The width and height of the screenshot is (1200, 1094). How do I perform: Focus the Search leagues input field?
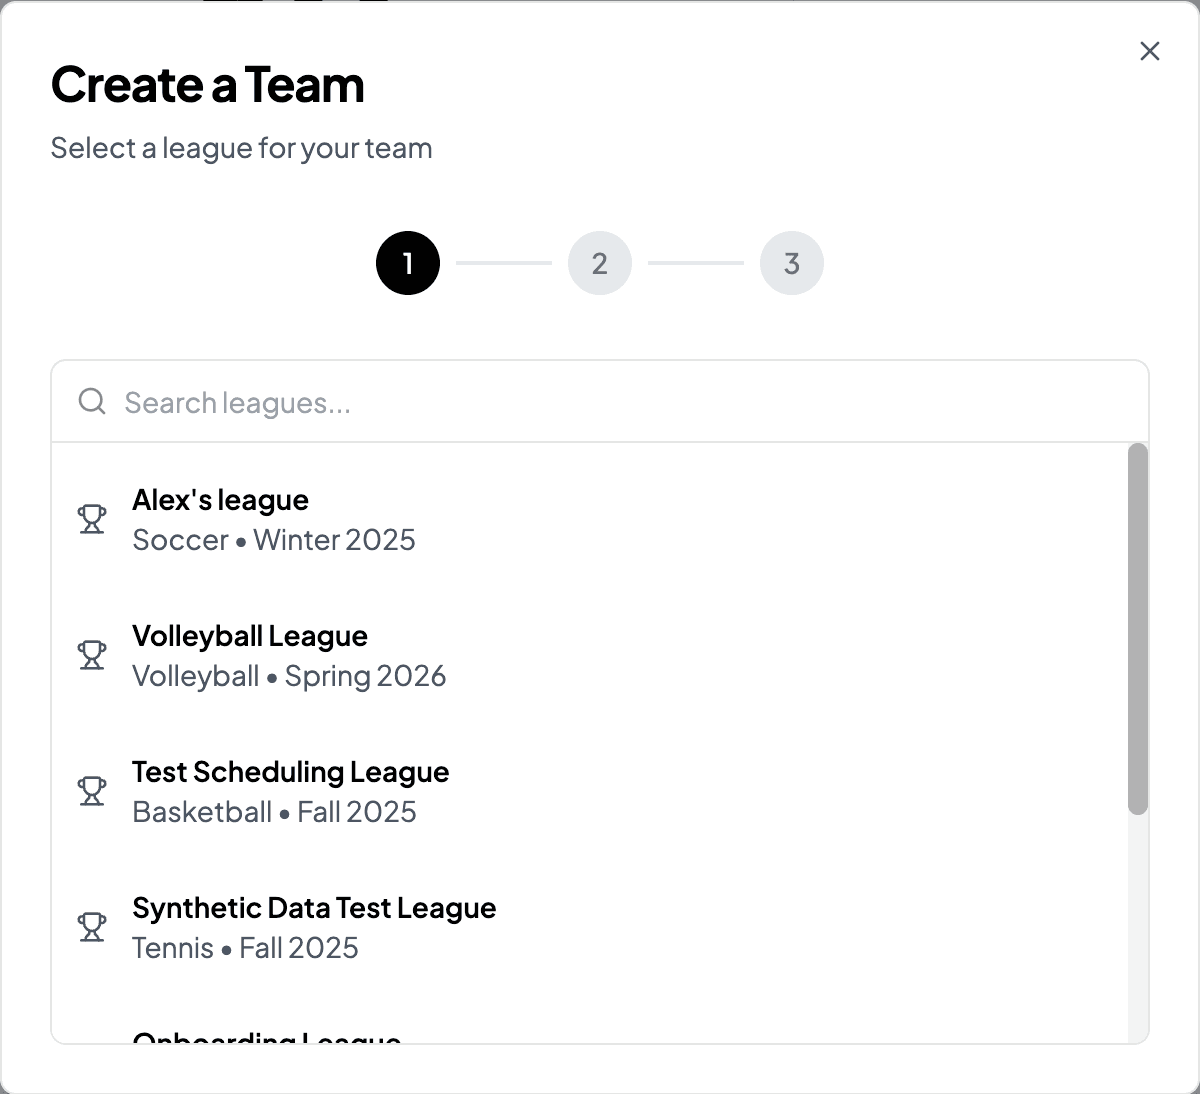[x=600, y=402]
